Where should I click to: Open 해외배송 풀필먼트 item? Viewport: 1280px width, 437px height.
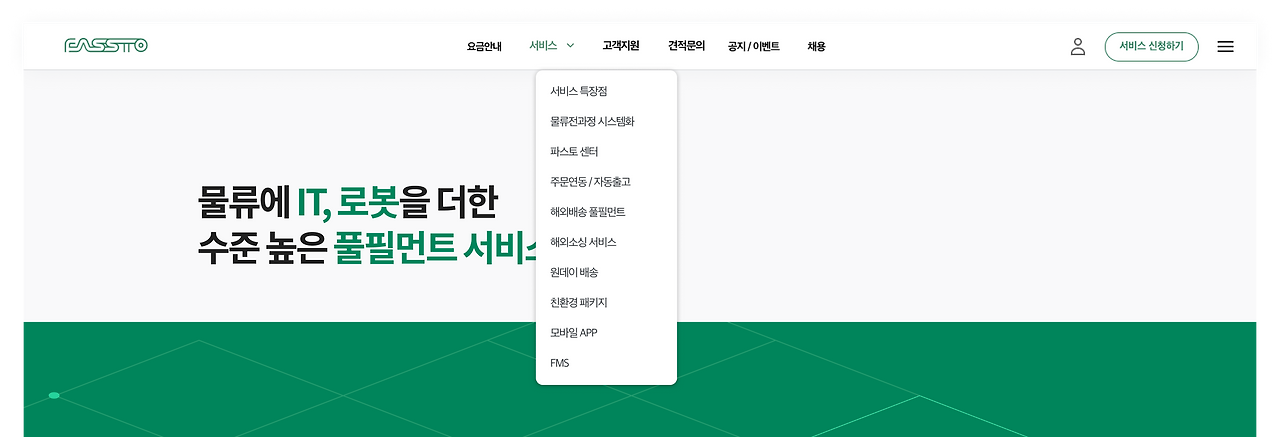(587, 212)
